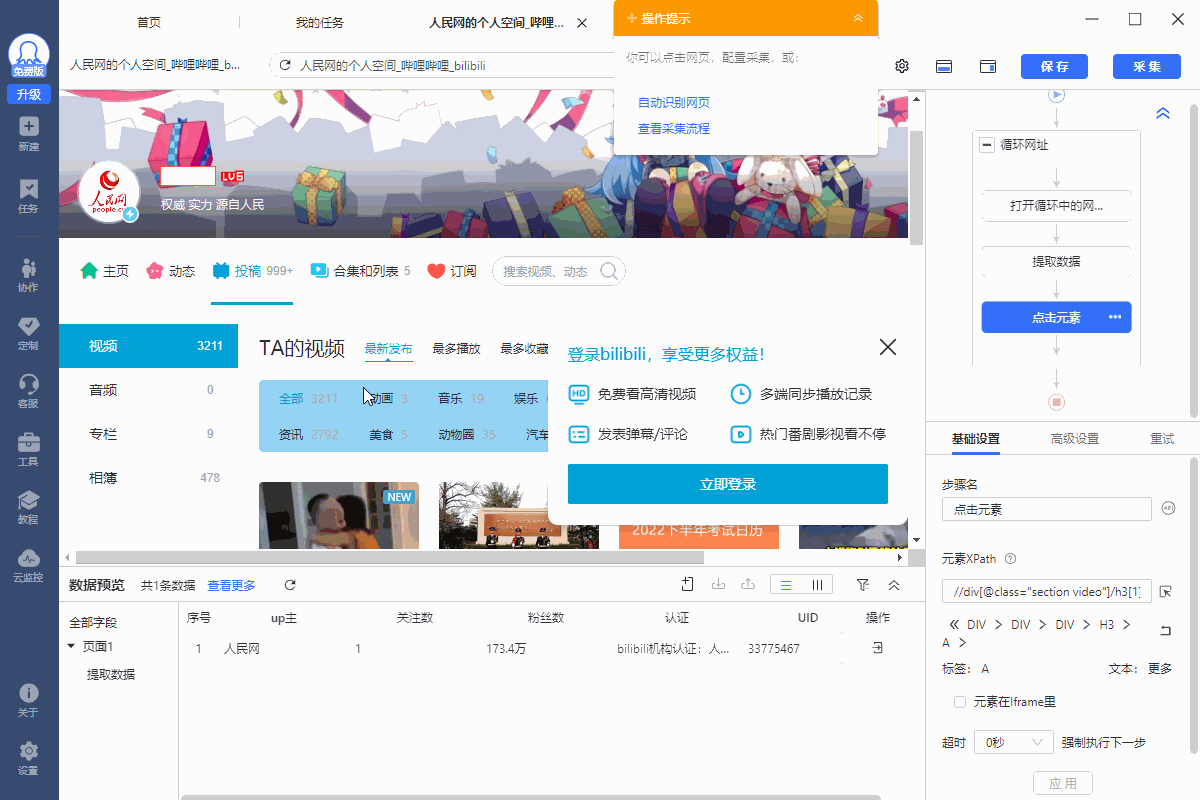Viewport: 1200px width, 800px height.
Task: Click the element picker icon beside XPath field
Action: (x=1166, y=592)
